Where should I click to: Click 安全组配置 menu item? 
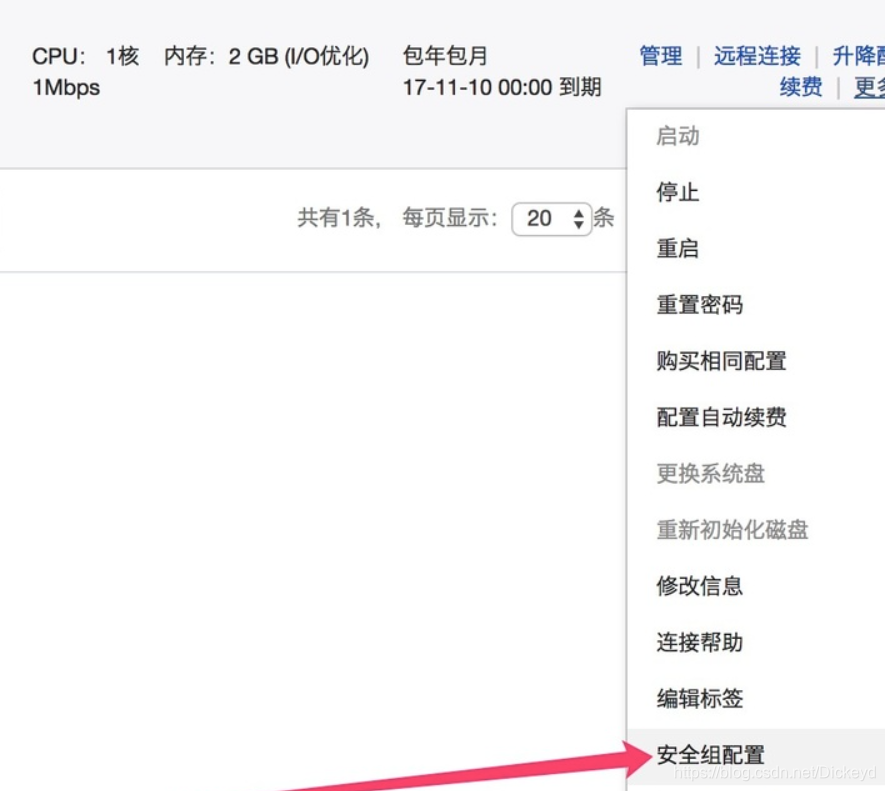tap(756, 755)
